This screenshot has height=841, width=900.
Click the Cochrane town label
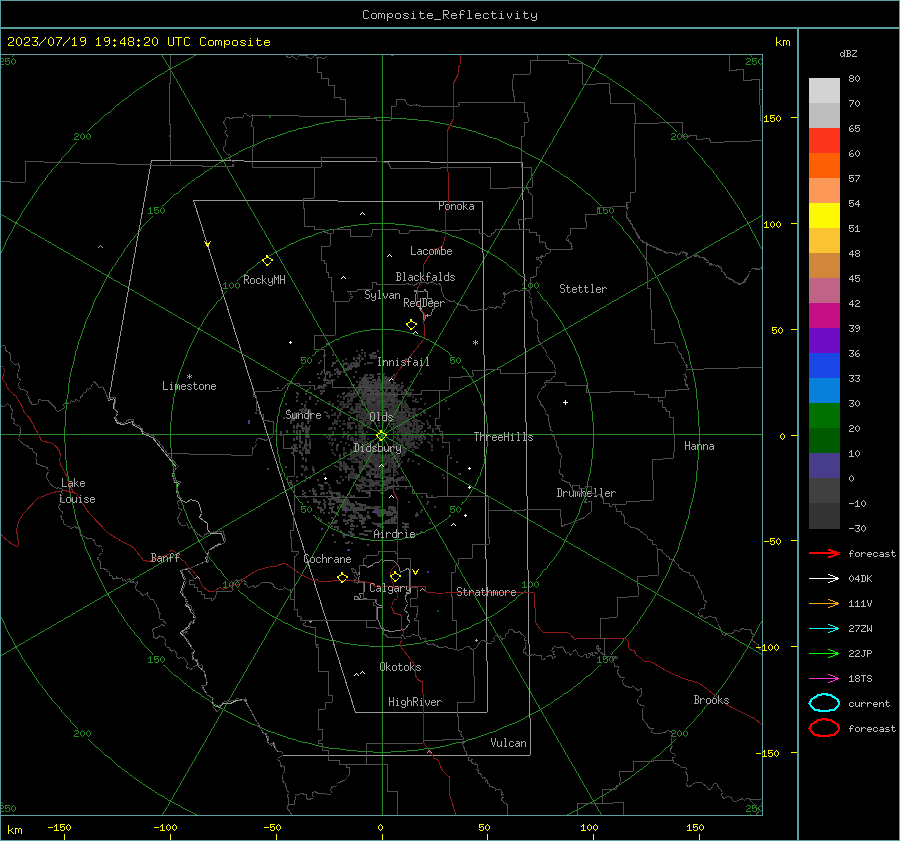tap(327, 559)
